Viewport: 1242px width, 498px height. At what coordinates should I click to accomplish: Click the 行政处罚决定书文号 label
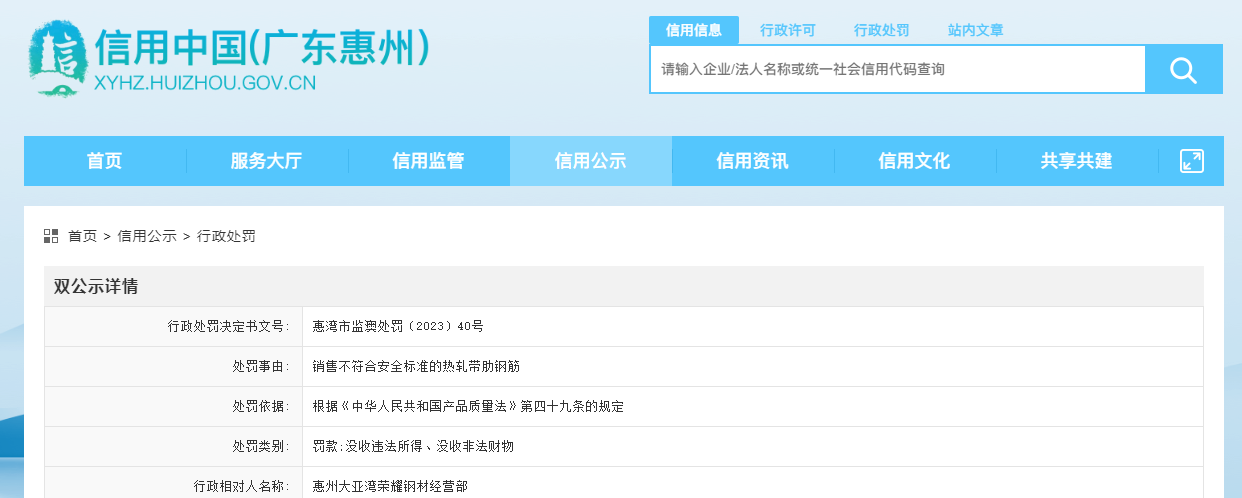[229, 326]
